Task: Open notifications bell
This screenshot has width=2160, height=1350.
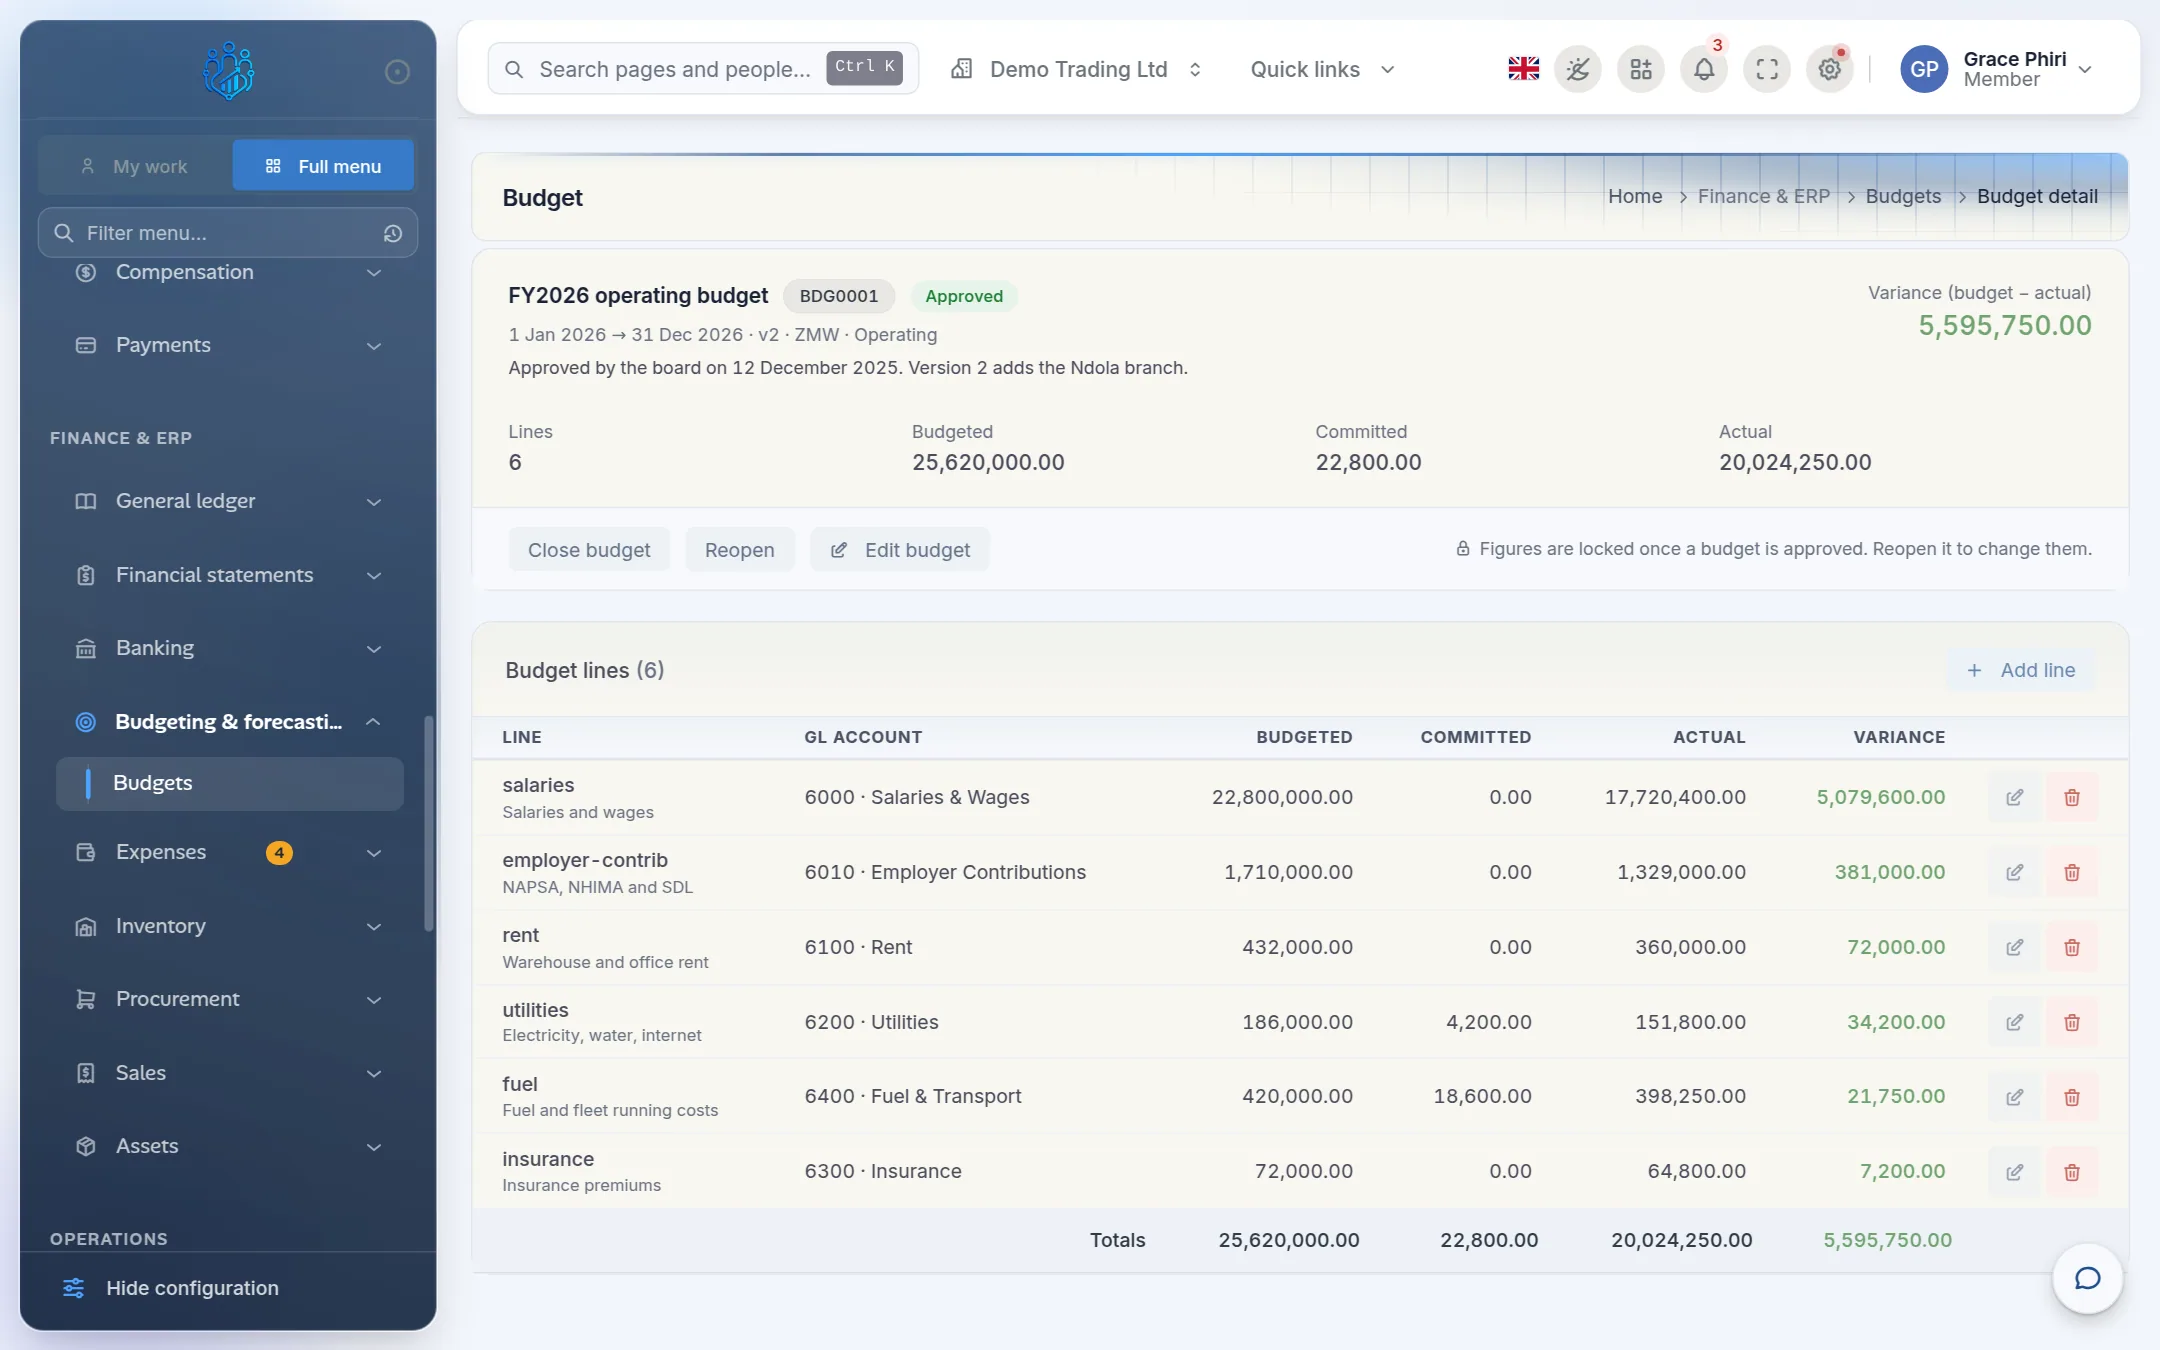Action: pyautogui.click(x=1704, y=69)
